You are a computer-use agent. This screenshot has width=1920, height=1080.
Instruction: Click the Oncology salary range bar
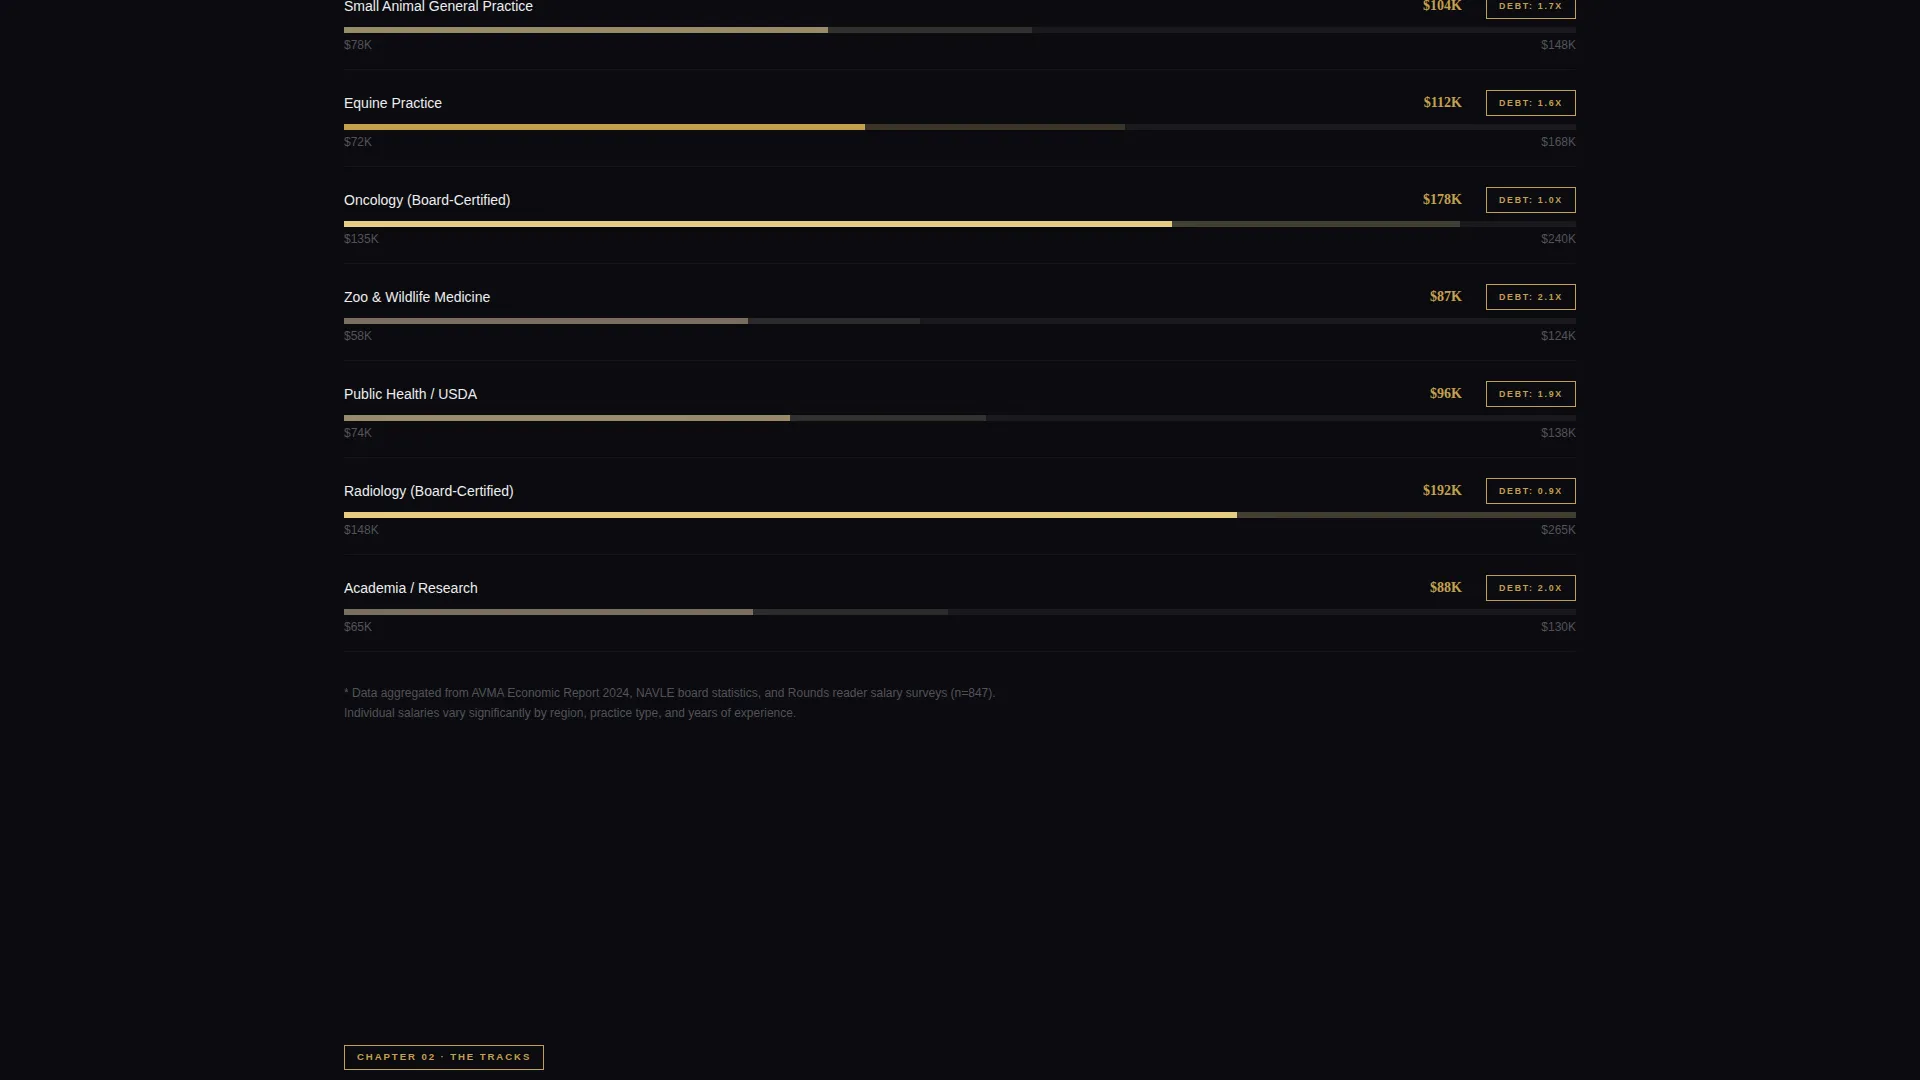tap(960, 224)
